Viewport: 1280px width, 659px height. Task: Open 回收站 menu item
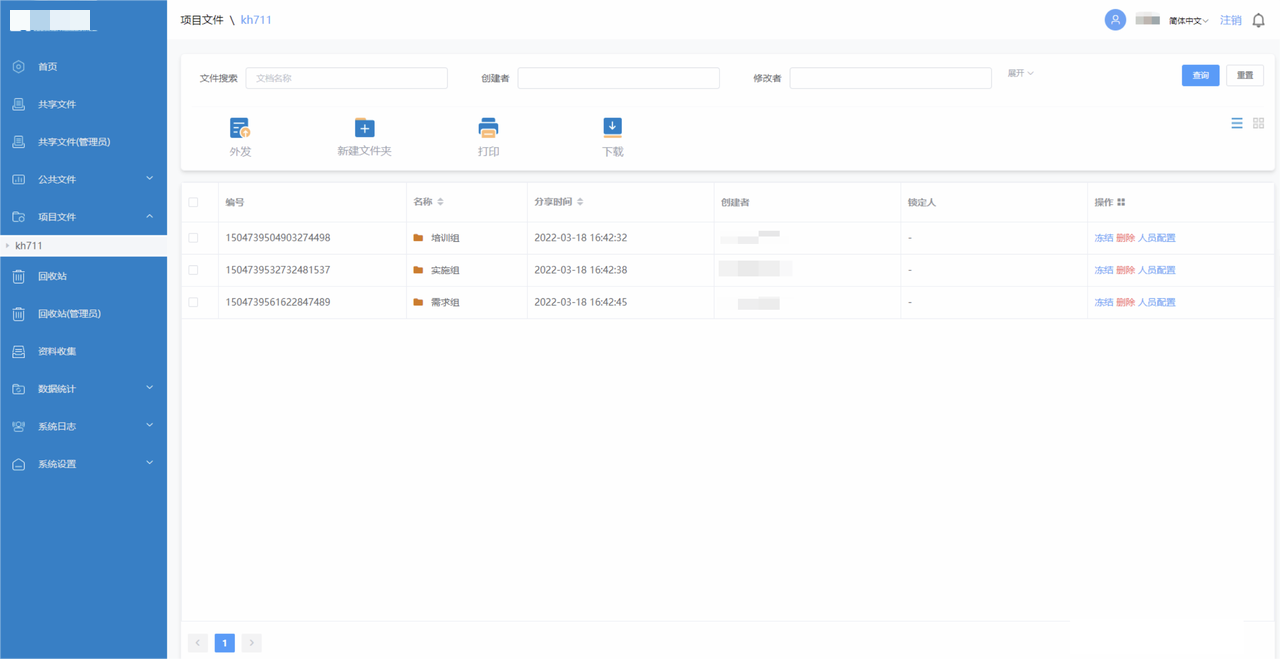click(52, 276)
